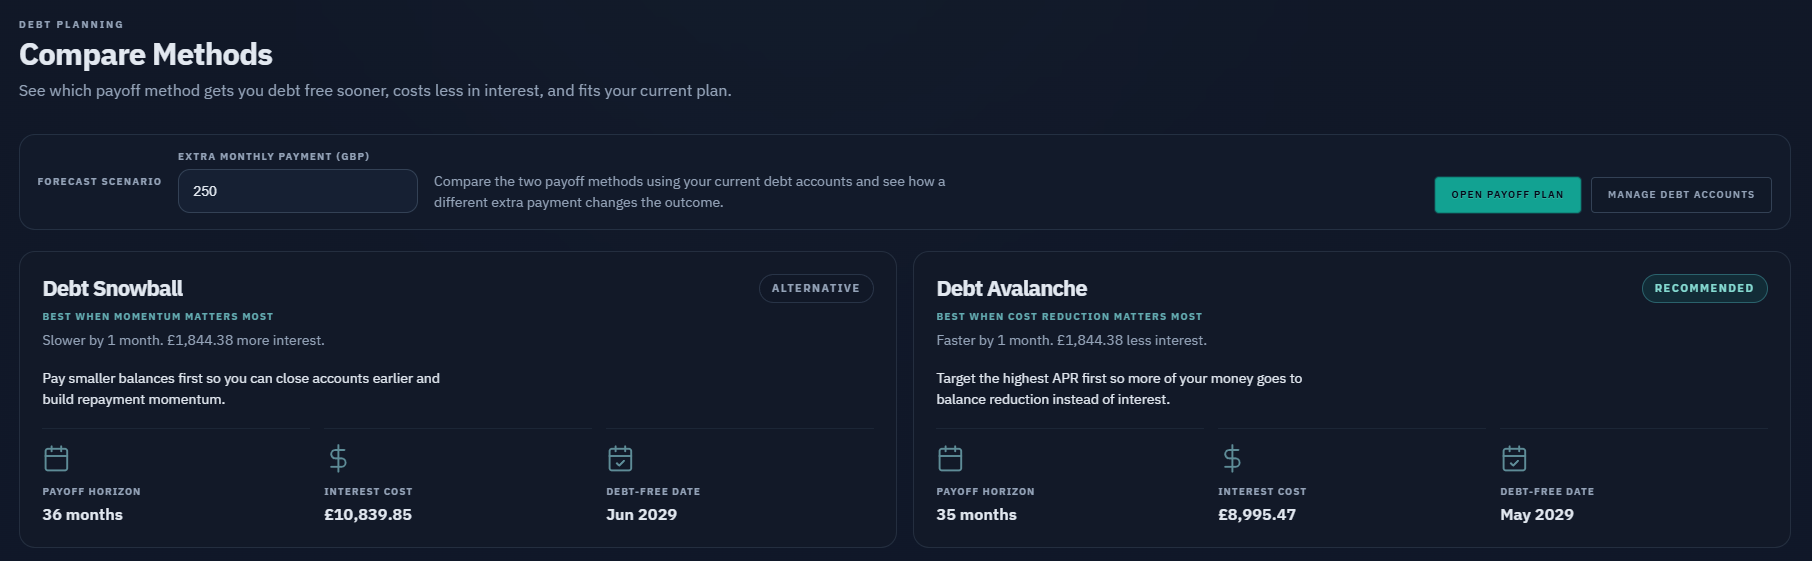Select the Debt Snowball card heading

[113, 289]
